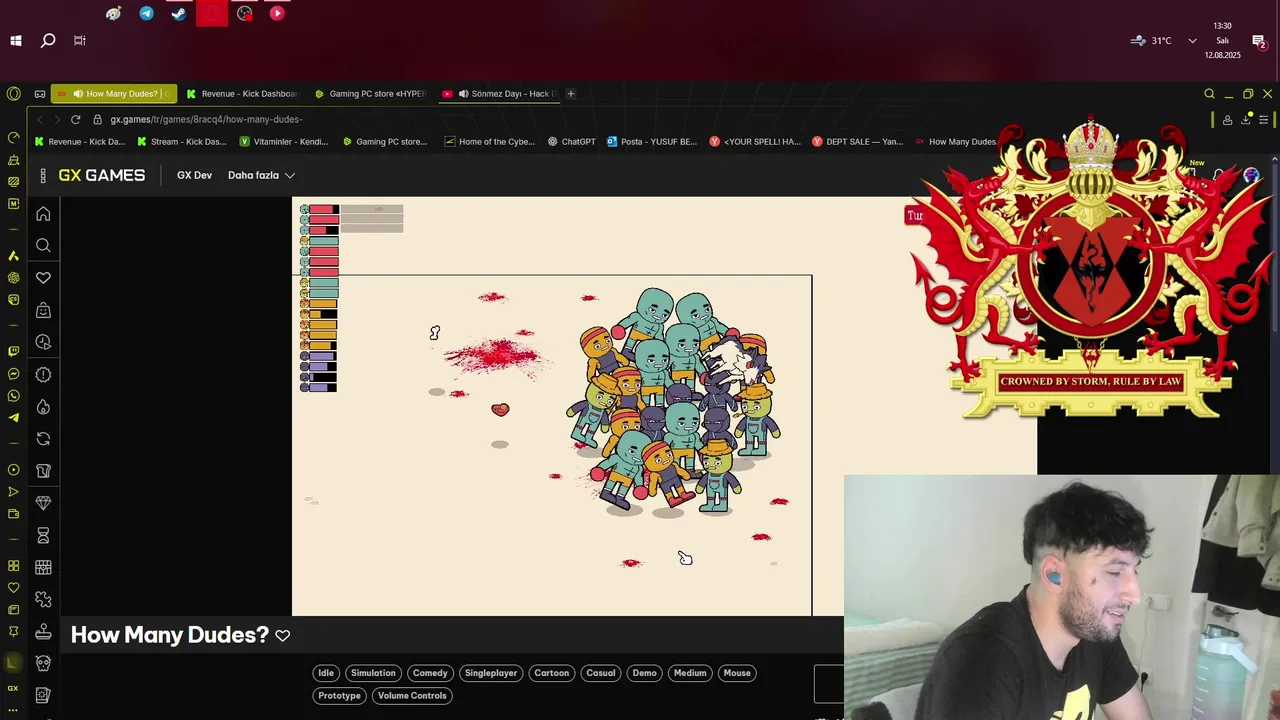Select the Demo tag

[x=645, y=673]
